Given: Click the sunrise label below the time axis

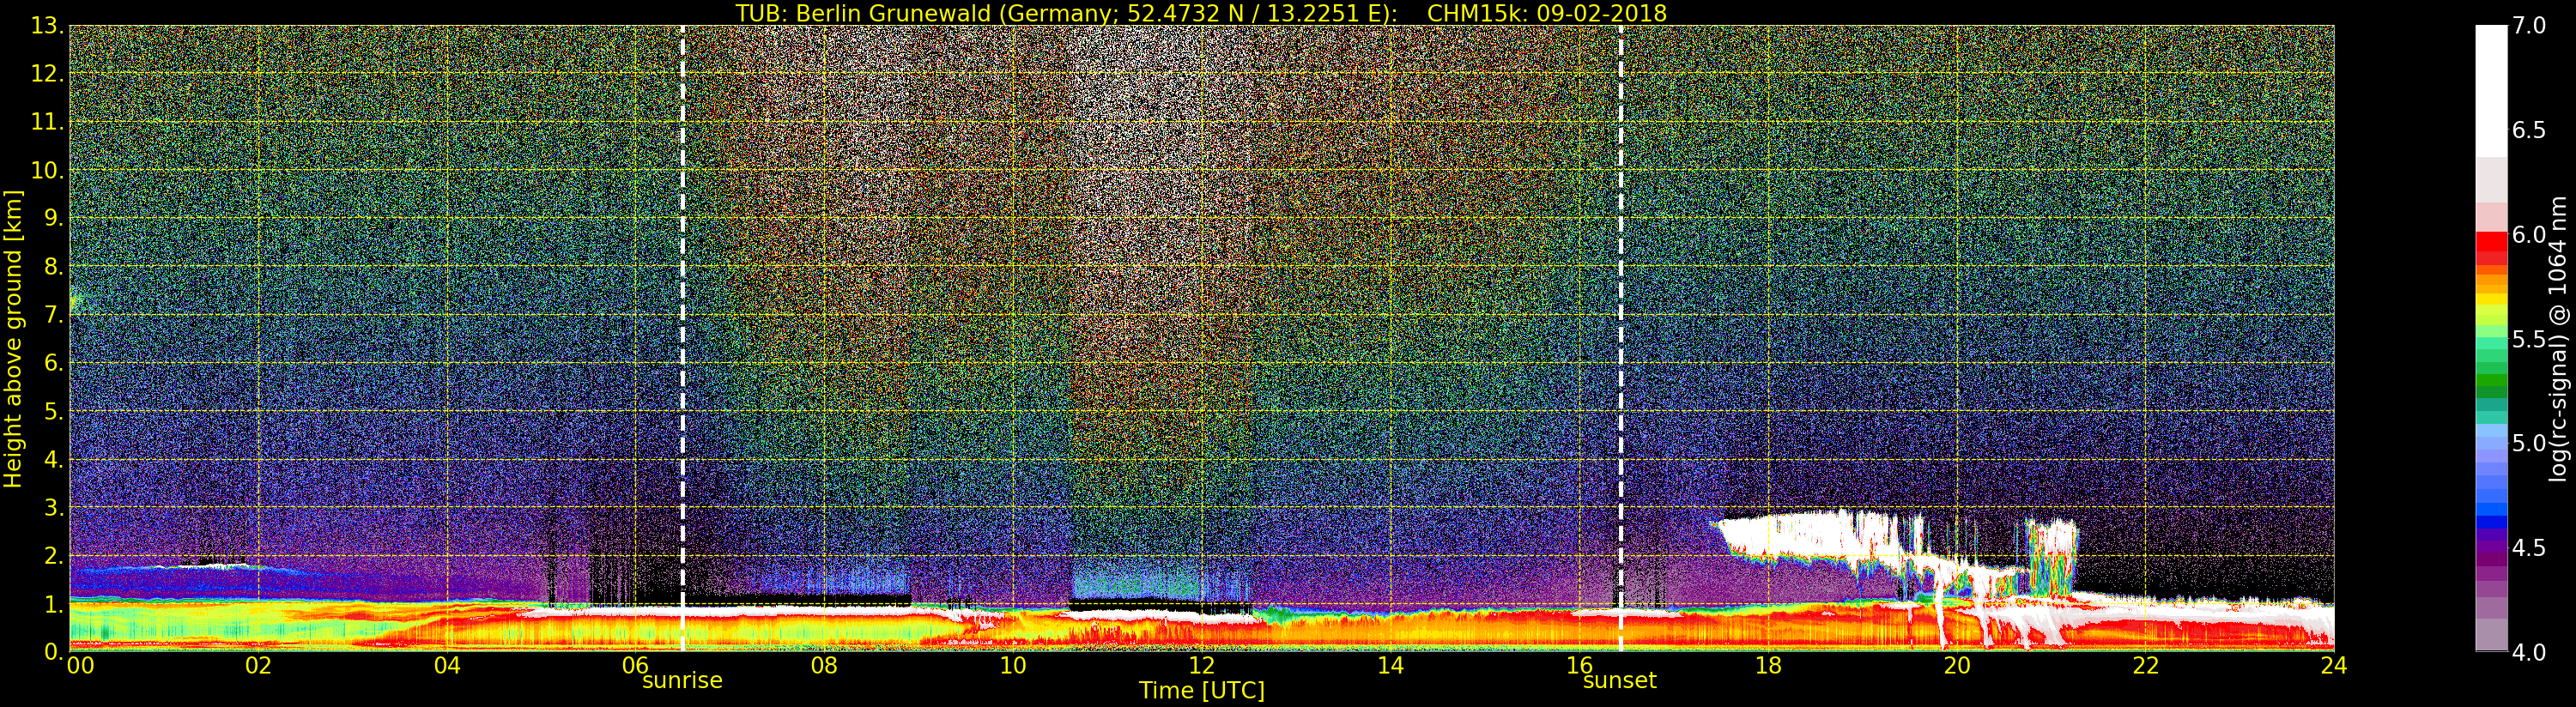Looking at the screenshot, I should [682, 681].
